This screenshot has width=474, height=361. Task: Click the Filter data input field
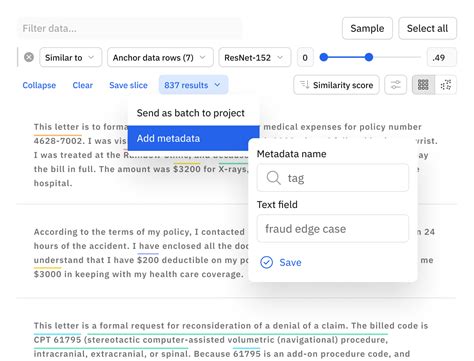tap(129, 28)
